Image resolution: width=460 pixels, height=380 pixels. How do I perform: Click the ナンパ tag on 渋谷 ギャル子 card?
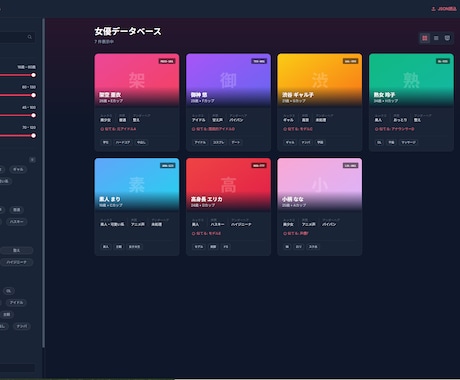[x=306, y=142]
